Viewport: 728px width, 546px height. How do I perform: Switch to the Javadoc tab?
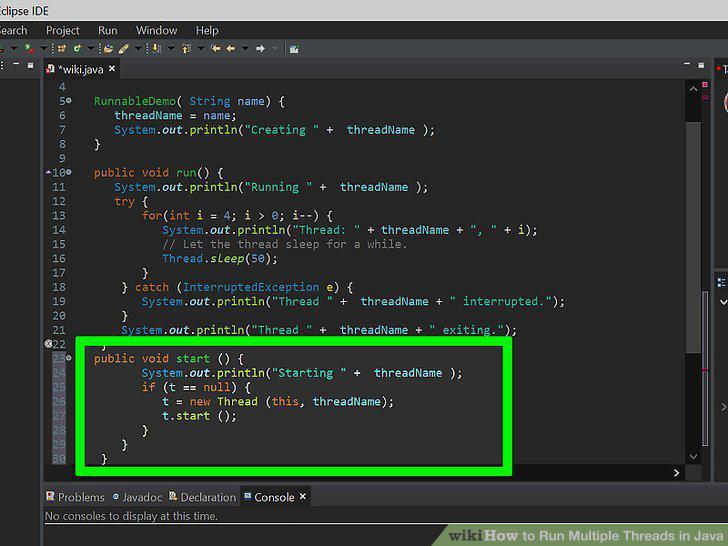pos(137,497)
